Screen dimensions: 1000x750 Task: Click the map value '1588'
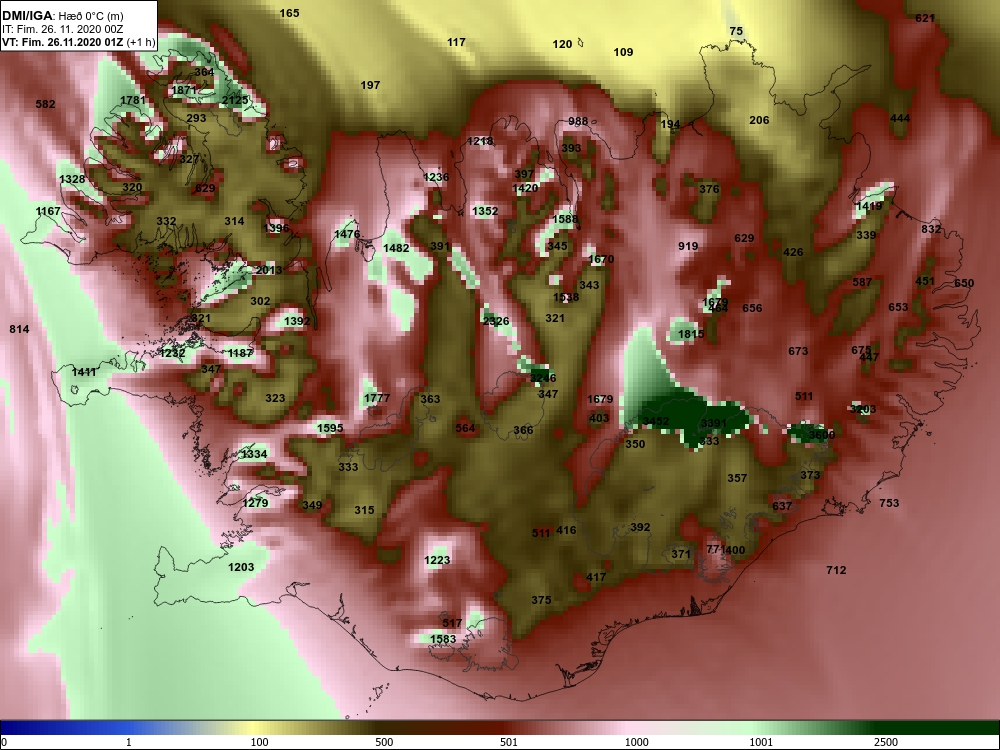pos(565,219)
